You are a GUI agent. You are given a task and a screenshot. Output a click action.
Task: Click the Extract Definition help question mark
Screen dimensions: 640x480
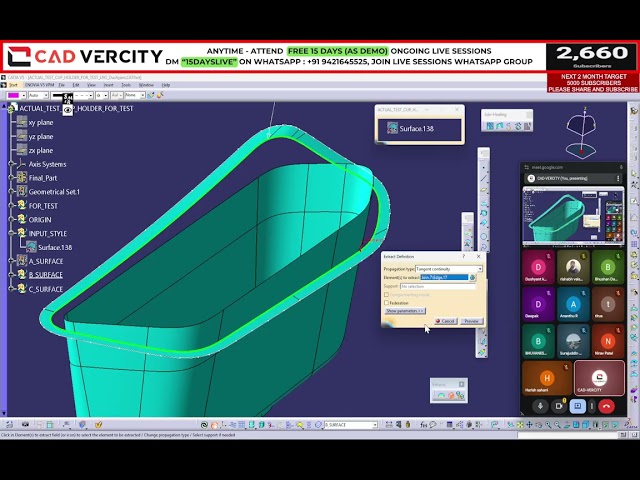pos(463,256)
